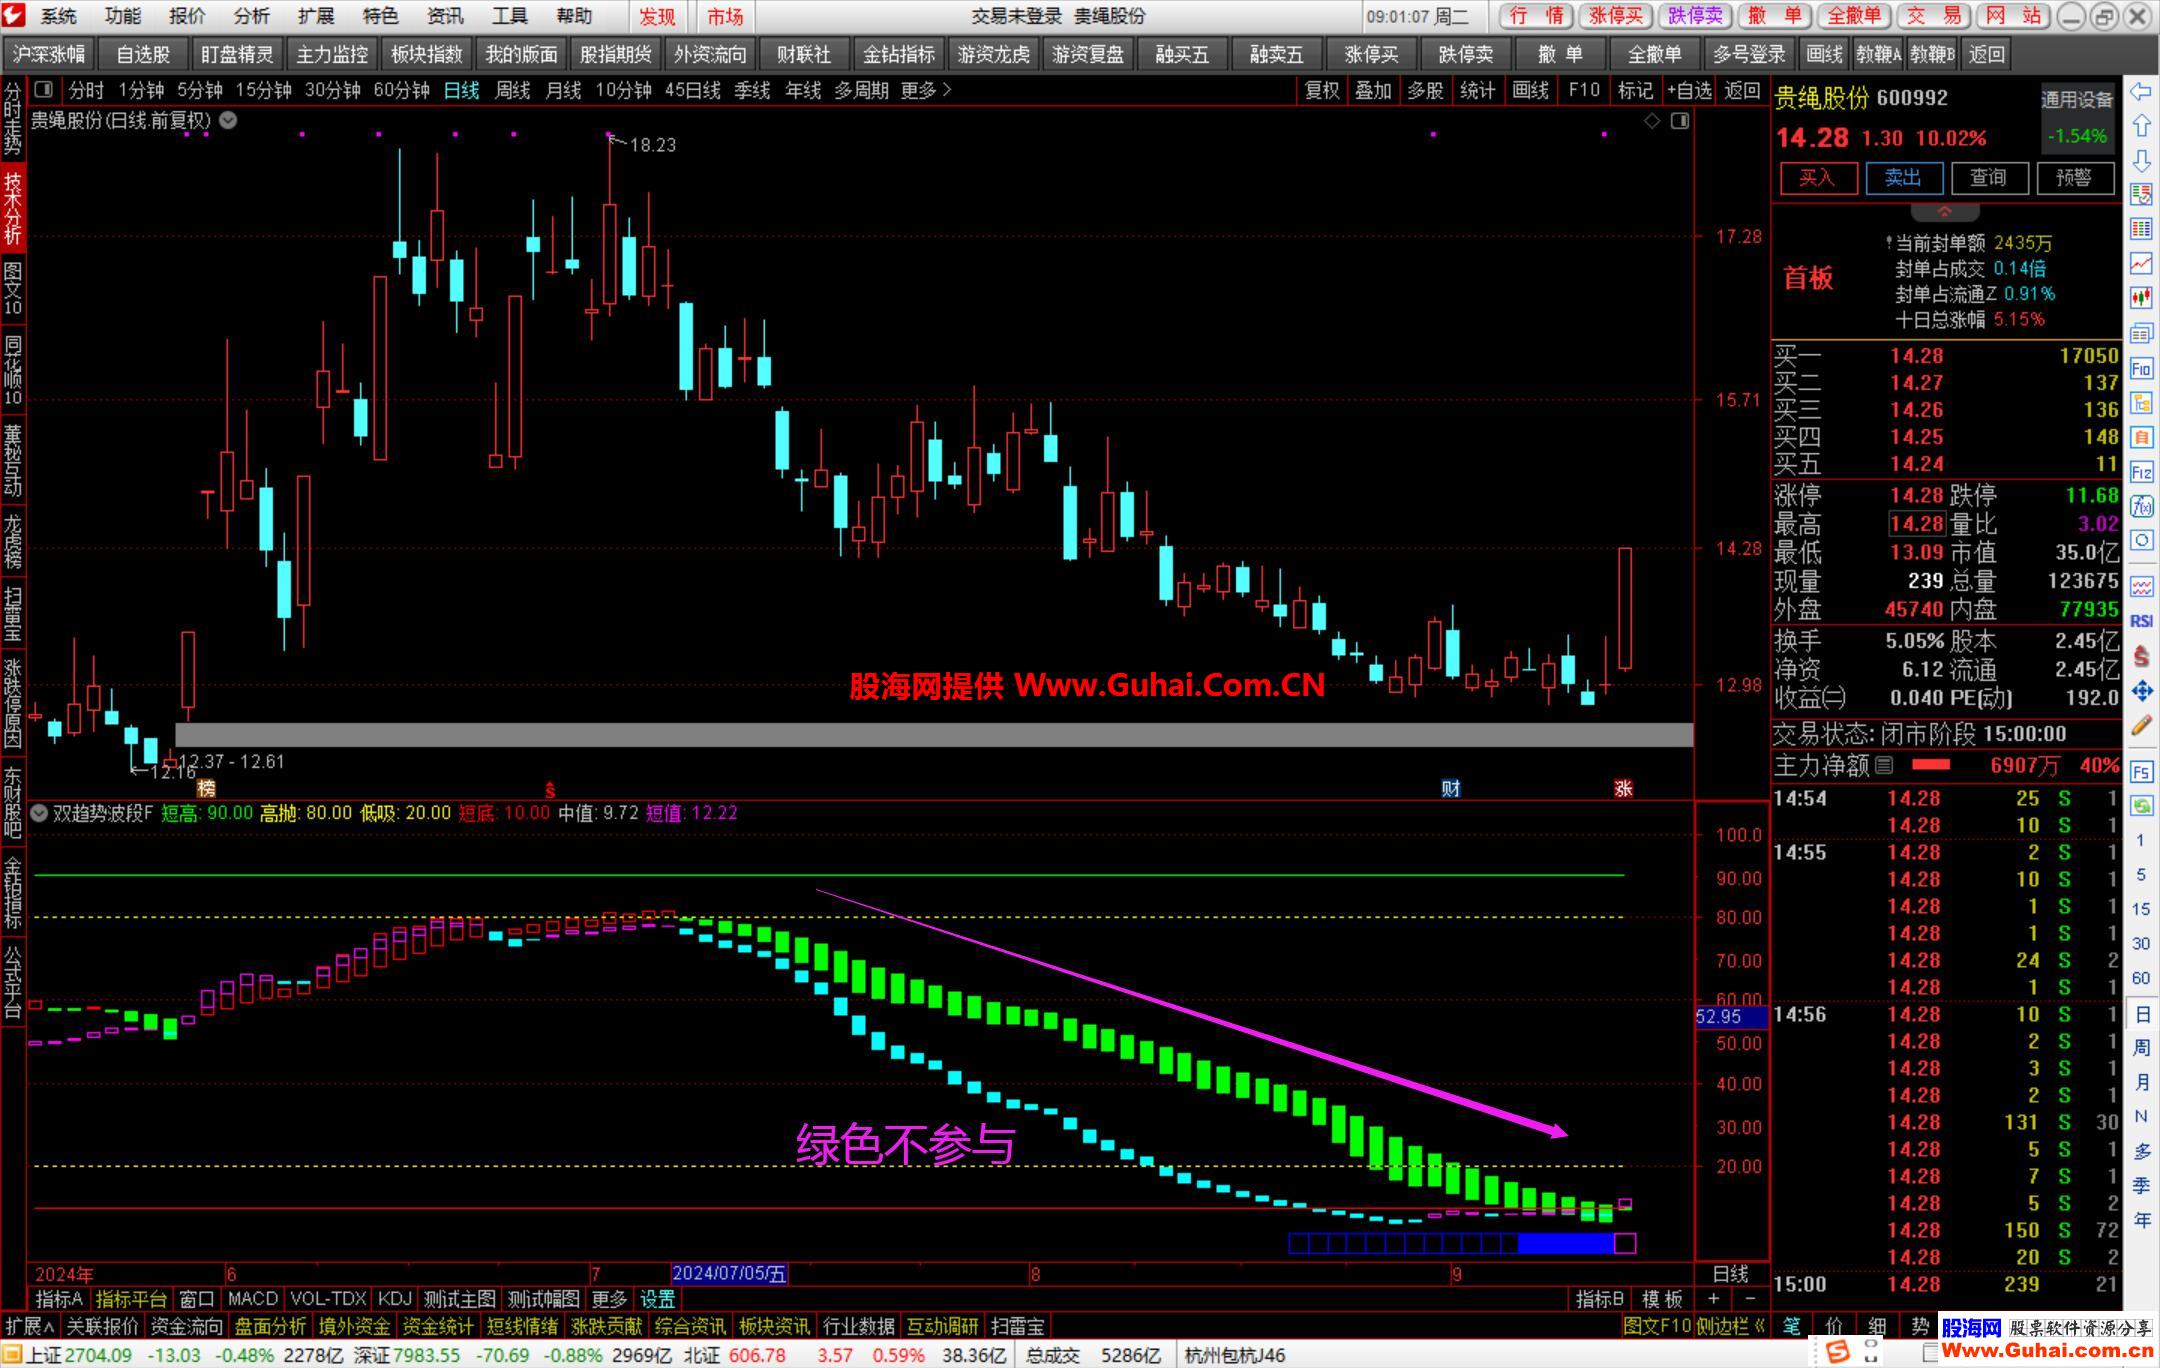Click the up arrow icon in right sidebar
This screenshot has width=2160, height=1368.
tap(2141, 125)
